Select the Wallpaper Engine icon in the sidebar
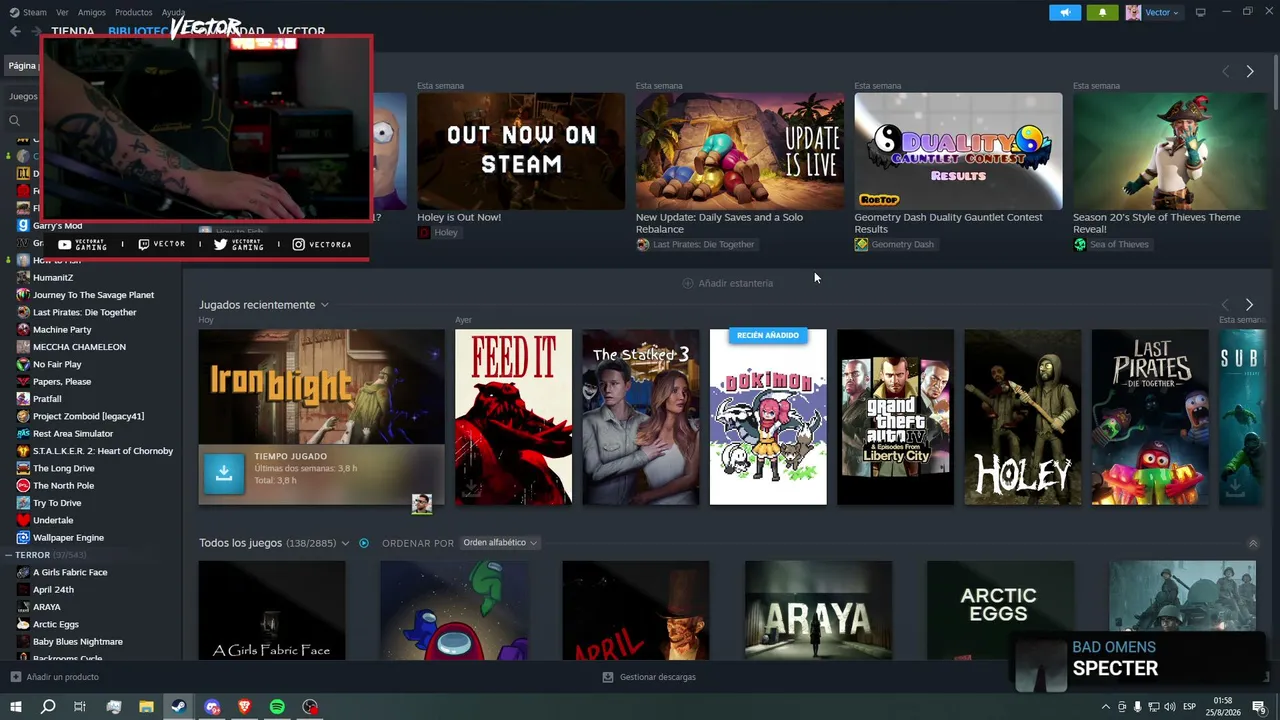This screenshot has width=1280, height=720. 23,537
